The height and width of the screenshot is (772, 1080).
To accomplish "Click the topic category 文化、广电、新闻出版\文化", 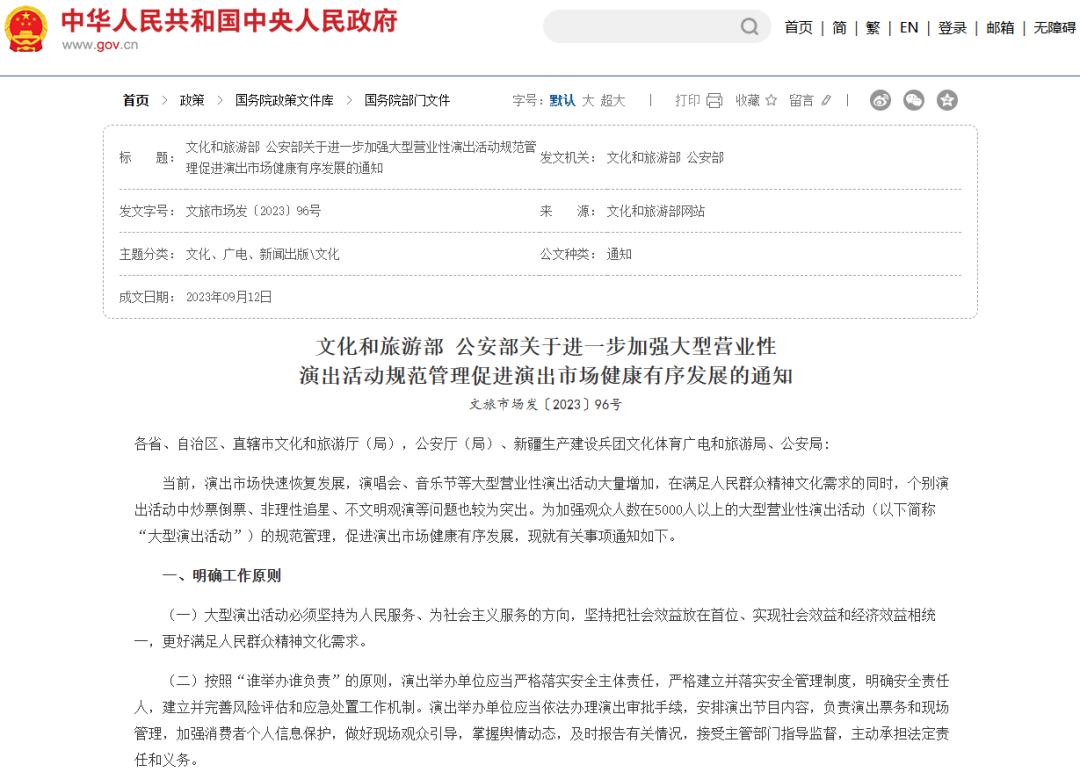I will click(x=262, y=254).
